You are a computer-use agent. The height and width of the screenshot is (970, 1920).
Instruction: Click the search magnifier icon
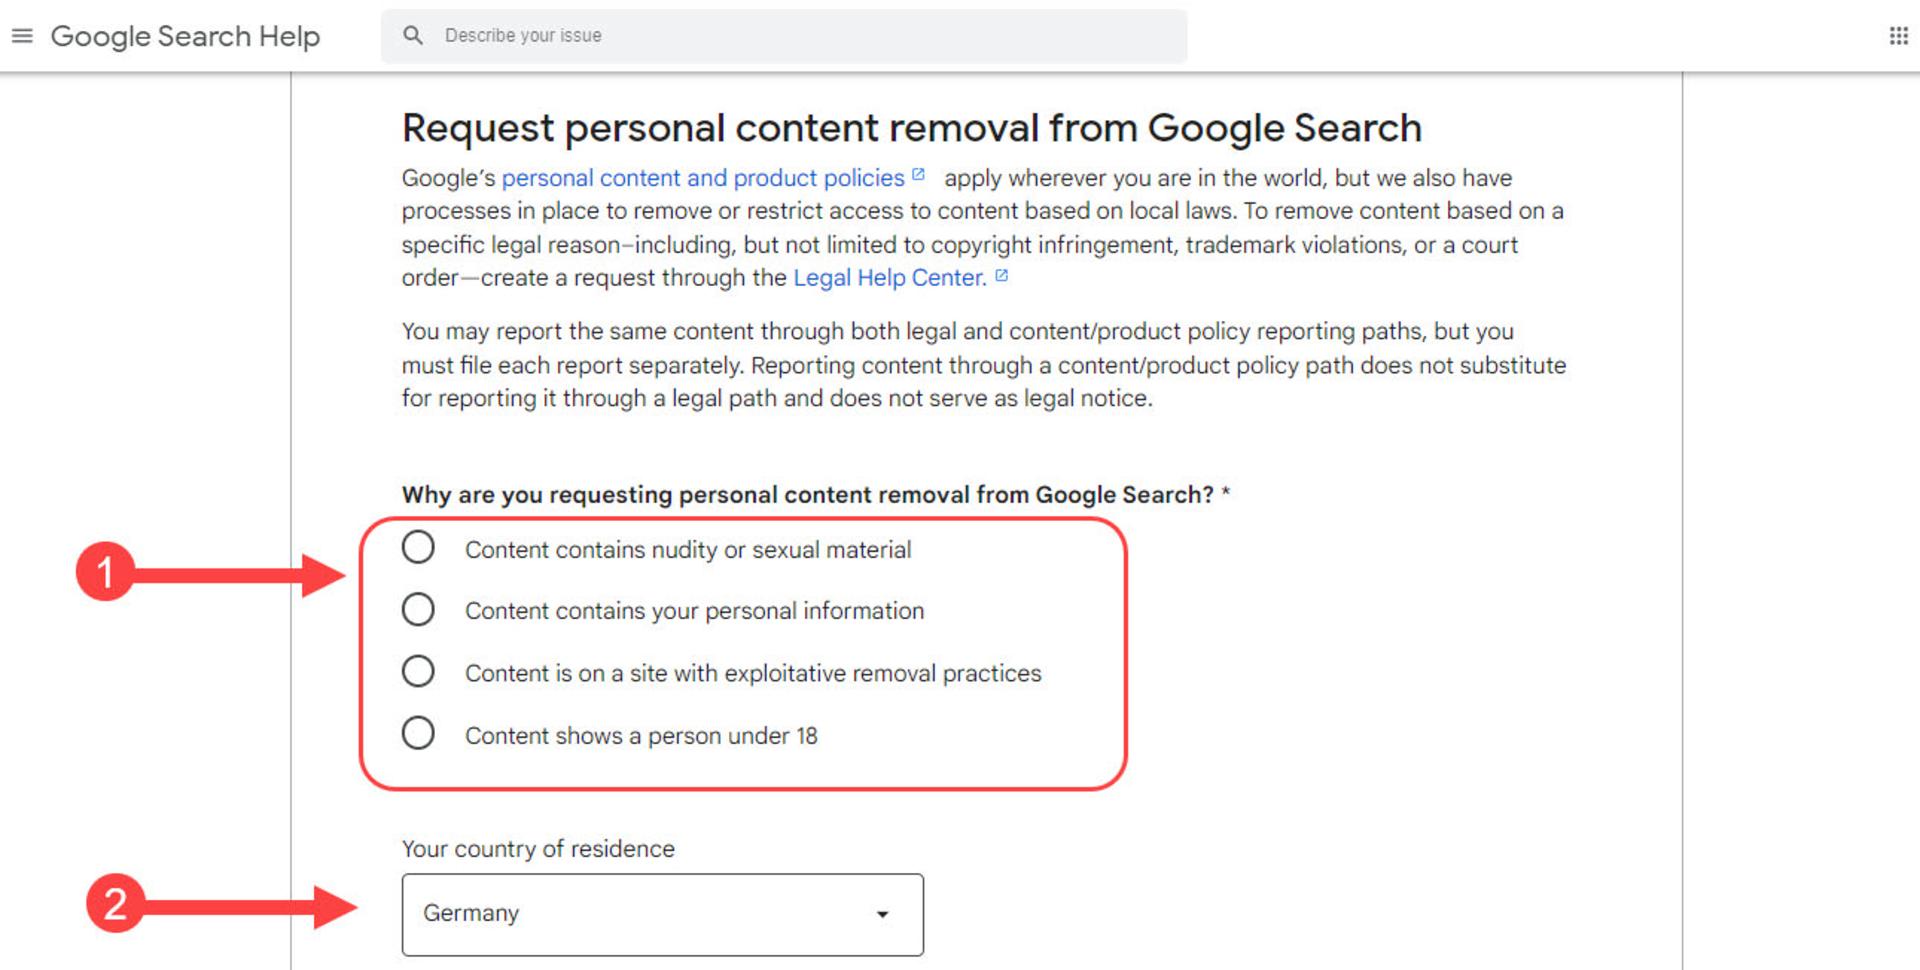click(x=413, y=35)
